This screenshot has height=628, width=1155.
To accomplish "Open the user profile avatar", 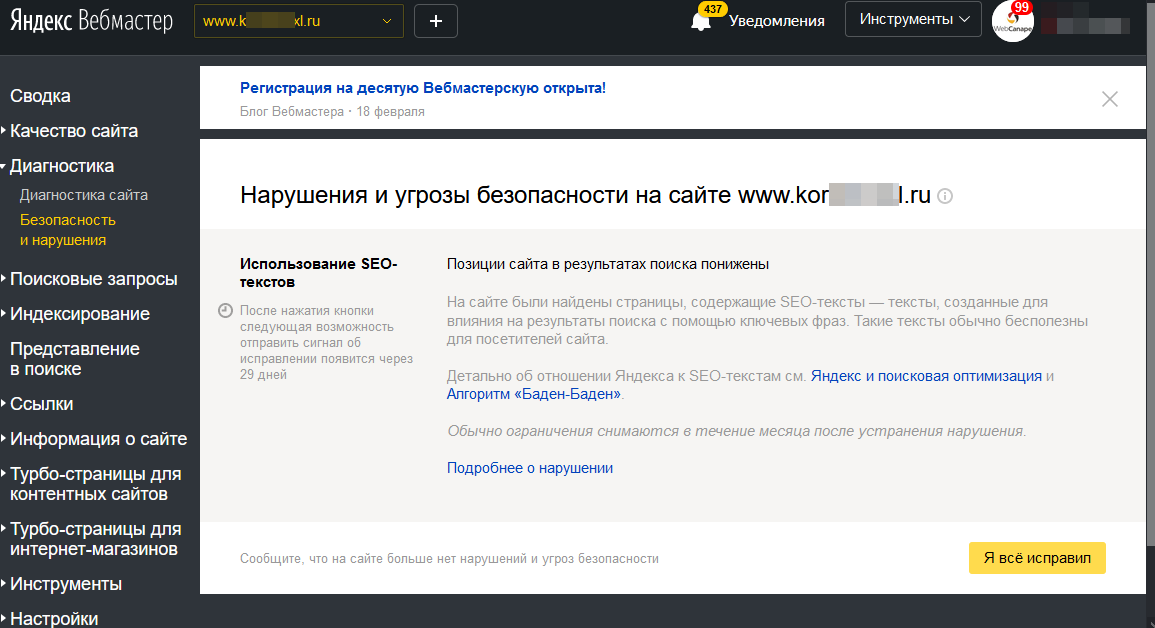I will click(x=1013, y=21).
